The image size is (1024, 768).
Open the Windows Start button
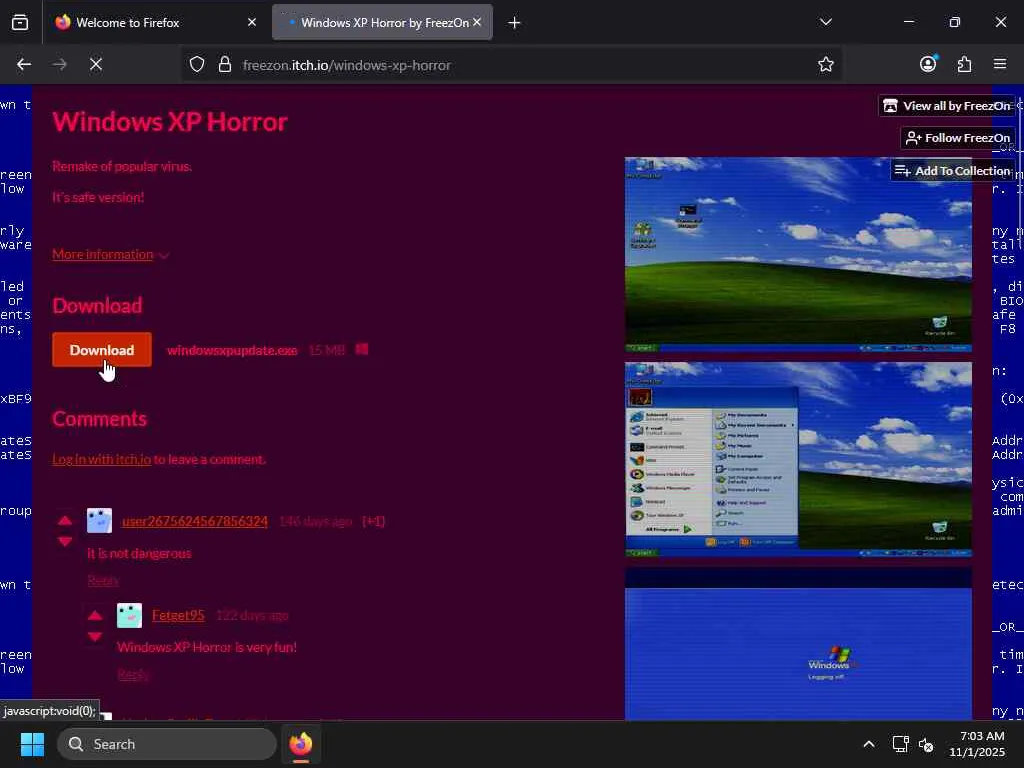pos(32,744)
